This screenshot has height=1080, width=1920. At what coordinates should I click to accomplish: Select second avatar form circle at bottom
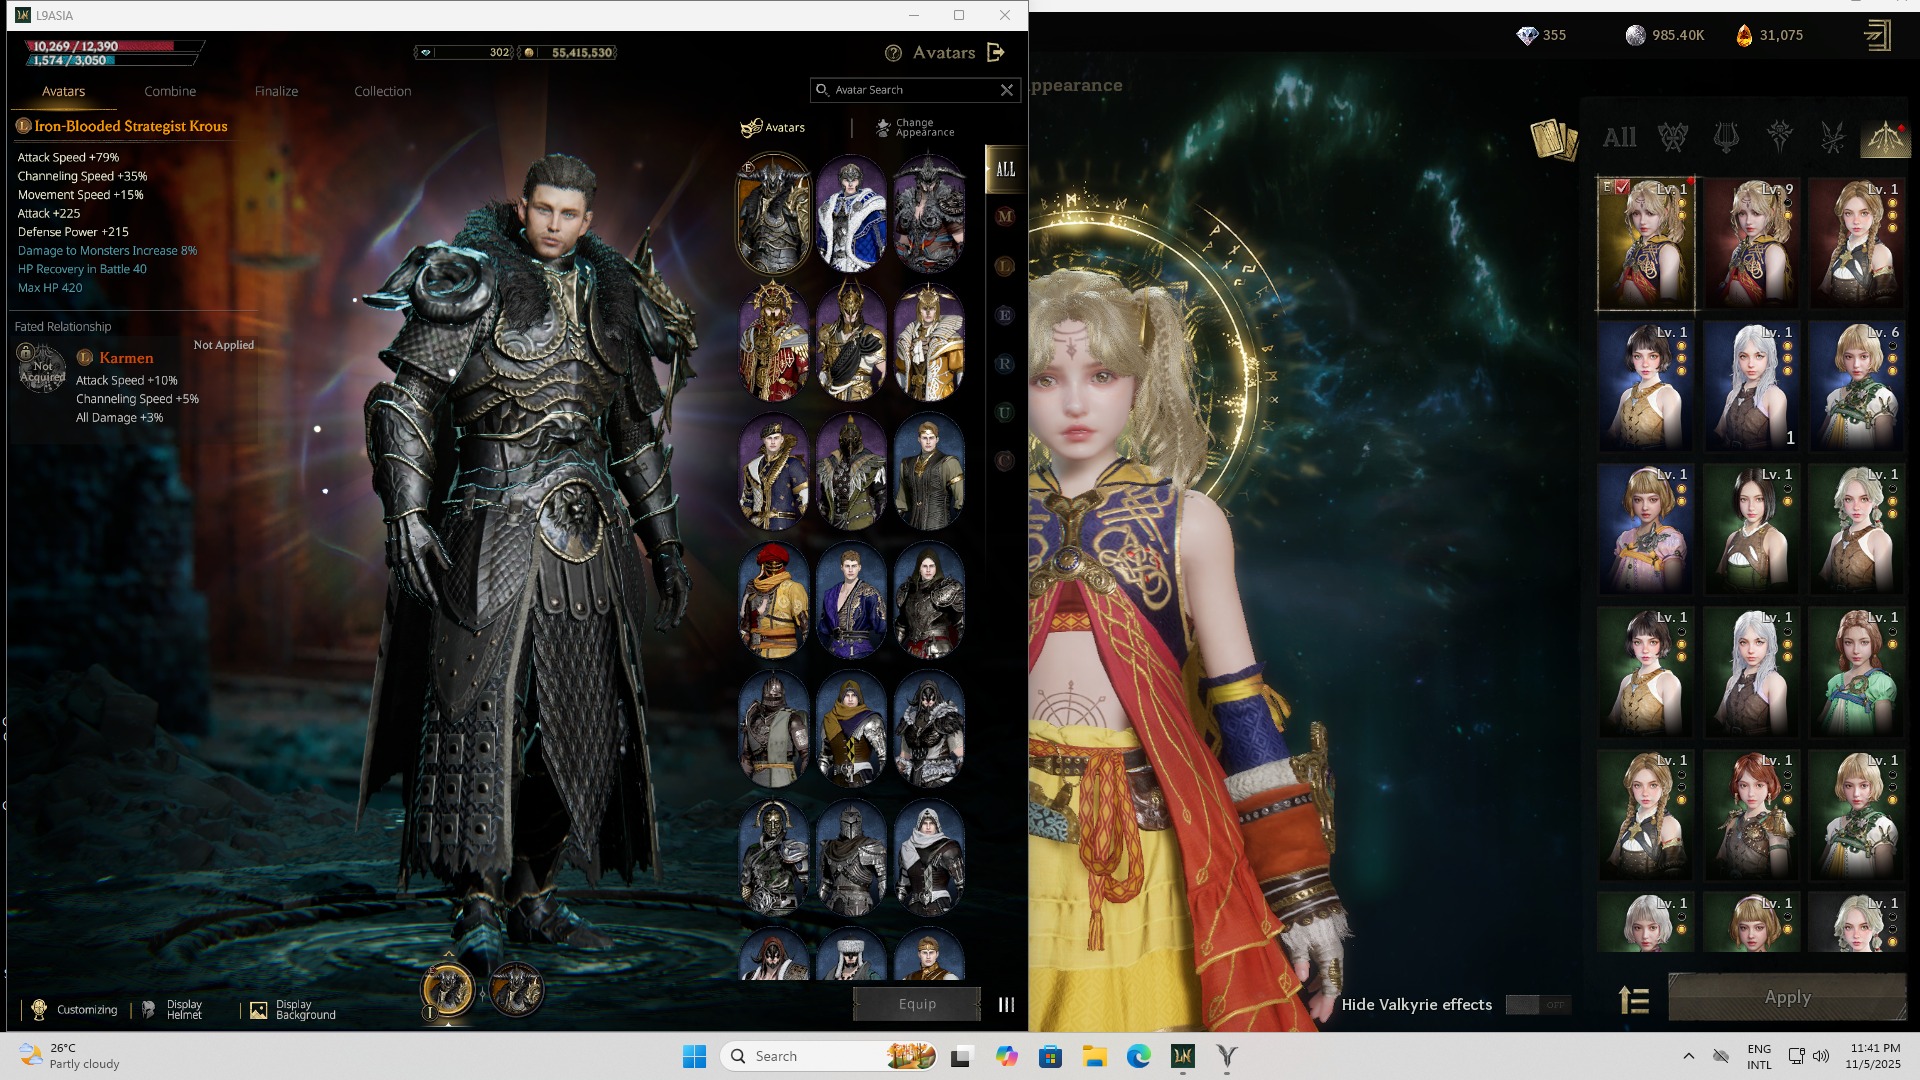coord(517,990)
